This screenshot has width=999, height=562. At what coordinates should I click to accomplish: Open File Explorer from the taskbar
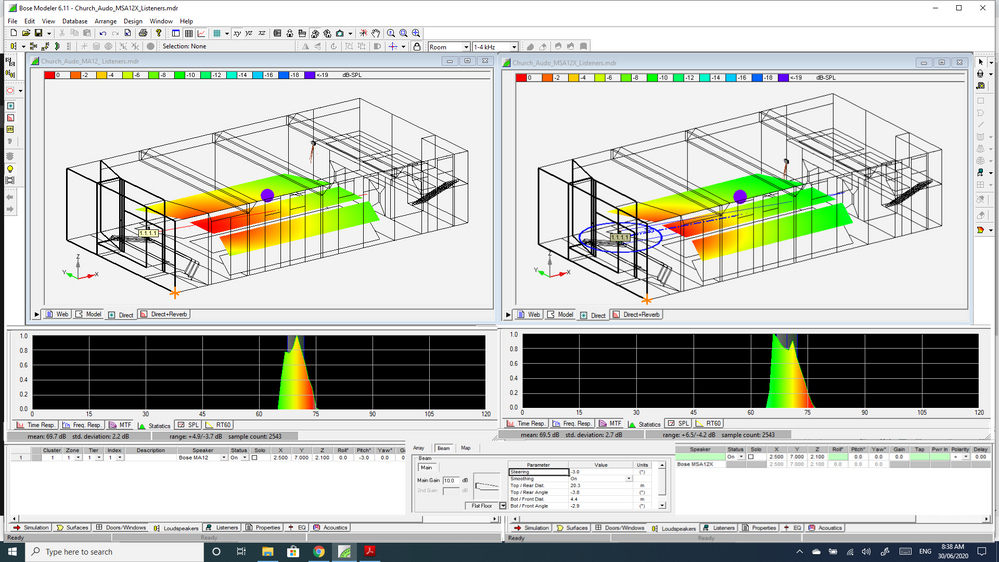click(x=267, y=551)
